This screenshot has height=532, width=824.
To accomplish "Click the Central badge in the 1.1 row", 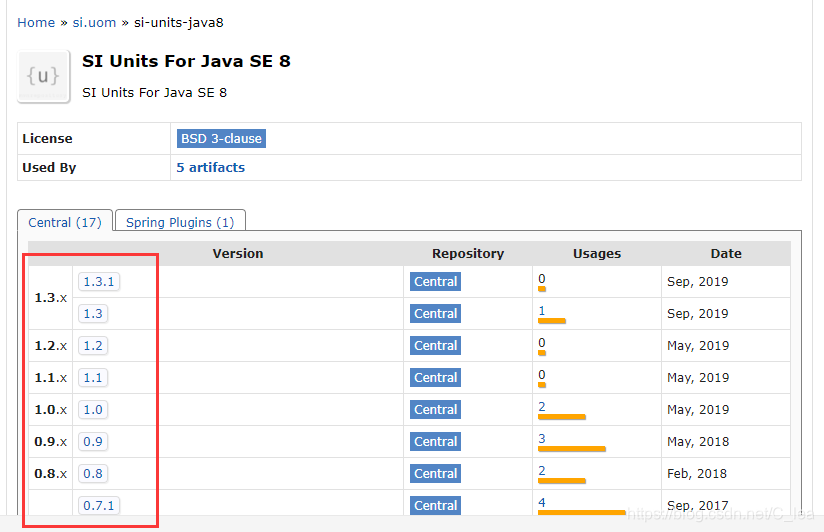I will pos(436,377).
